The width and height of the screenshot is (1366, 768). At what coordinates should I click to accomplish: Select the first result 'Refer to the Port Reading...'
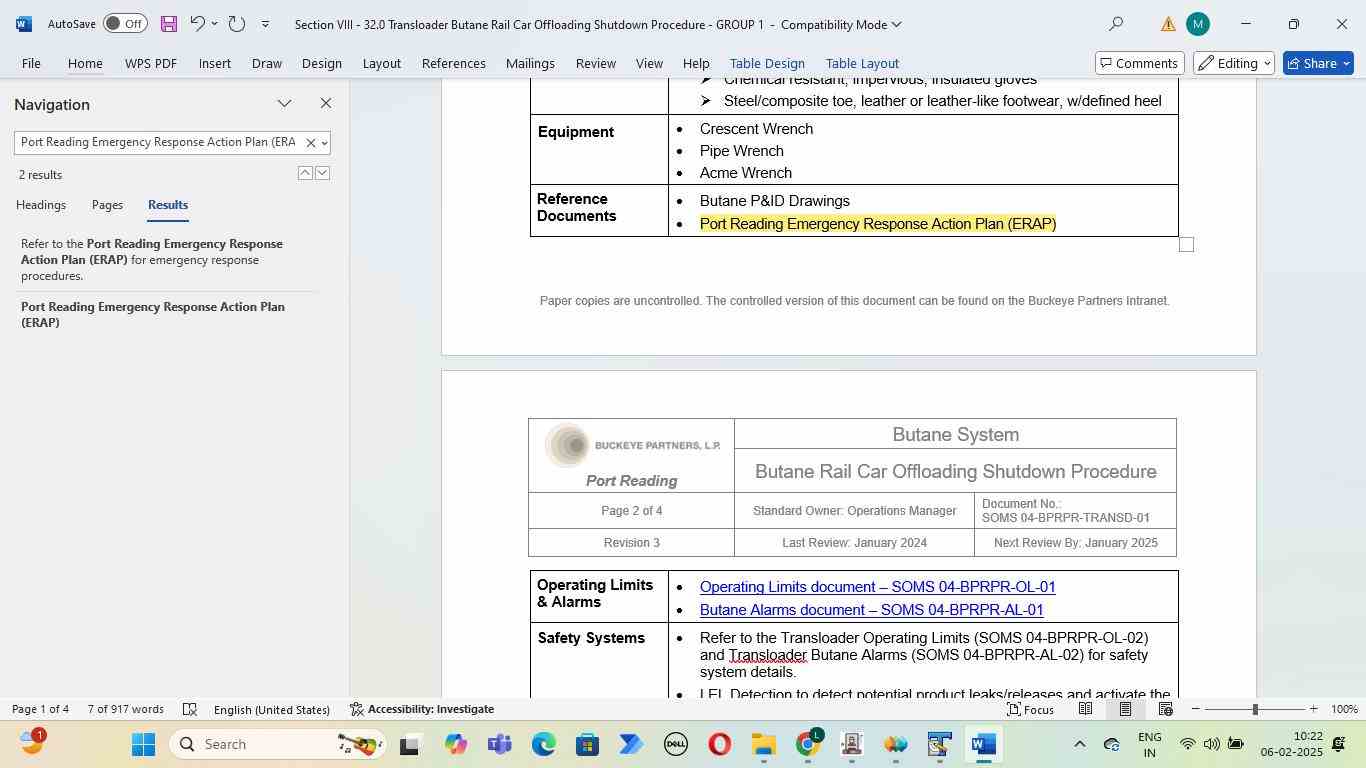coord(165,260)
